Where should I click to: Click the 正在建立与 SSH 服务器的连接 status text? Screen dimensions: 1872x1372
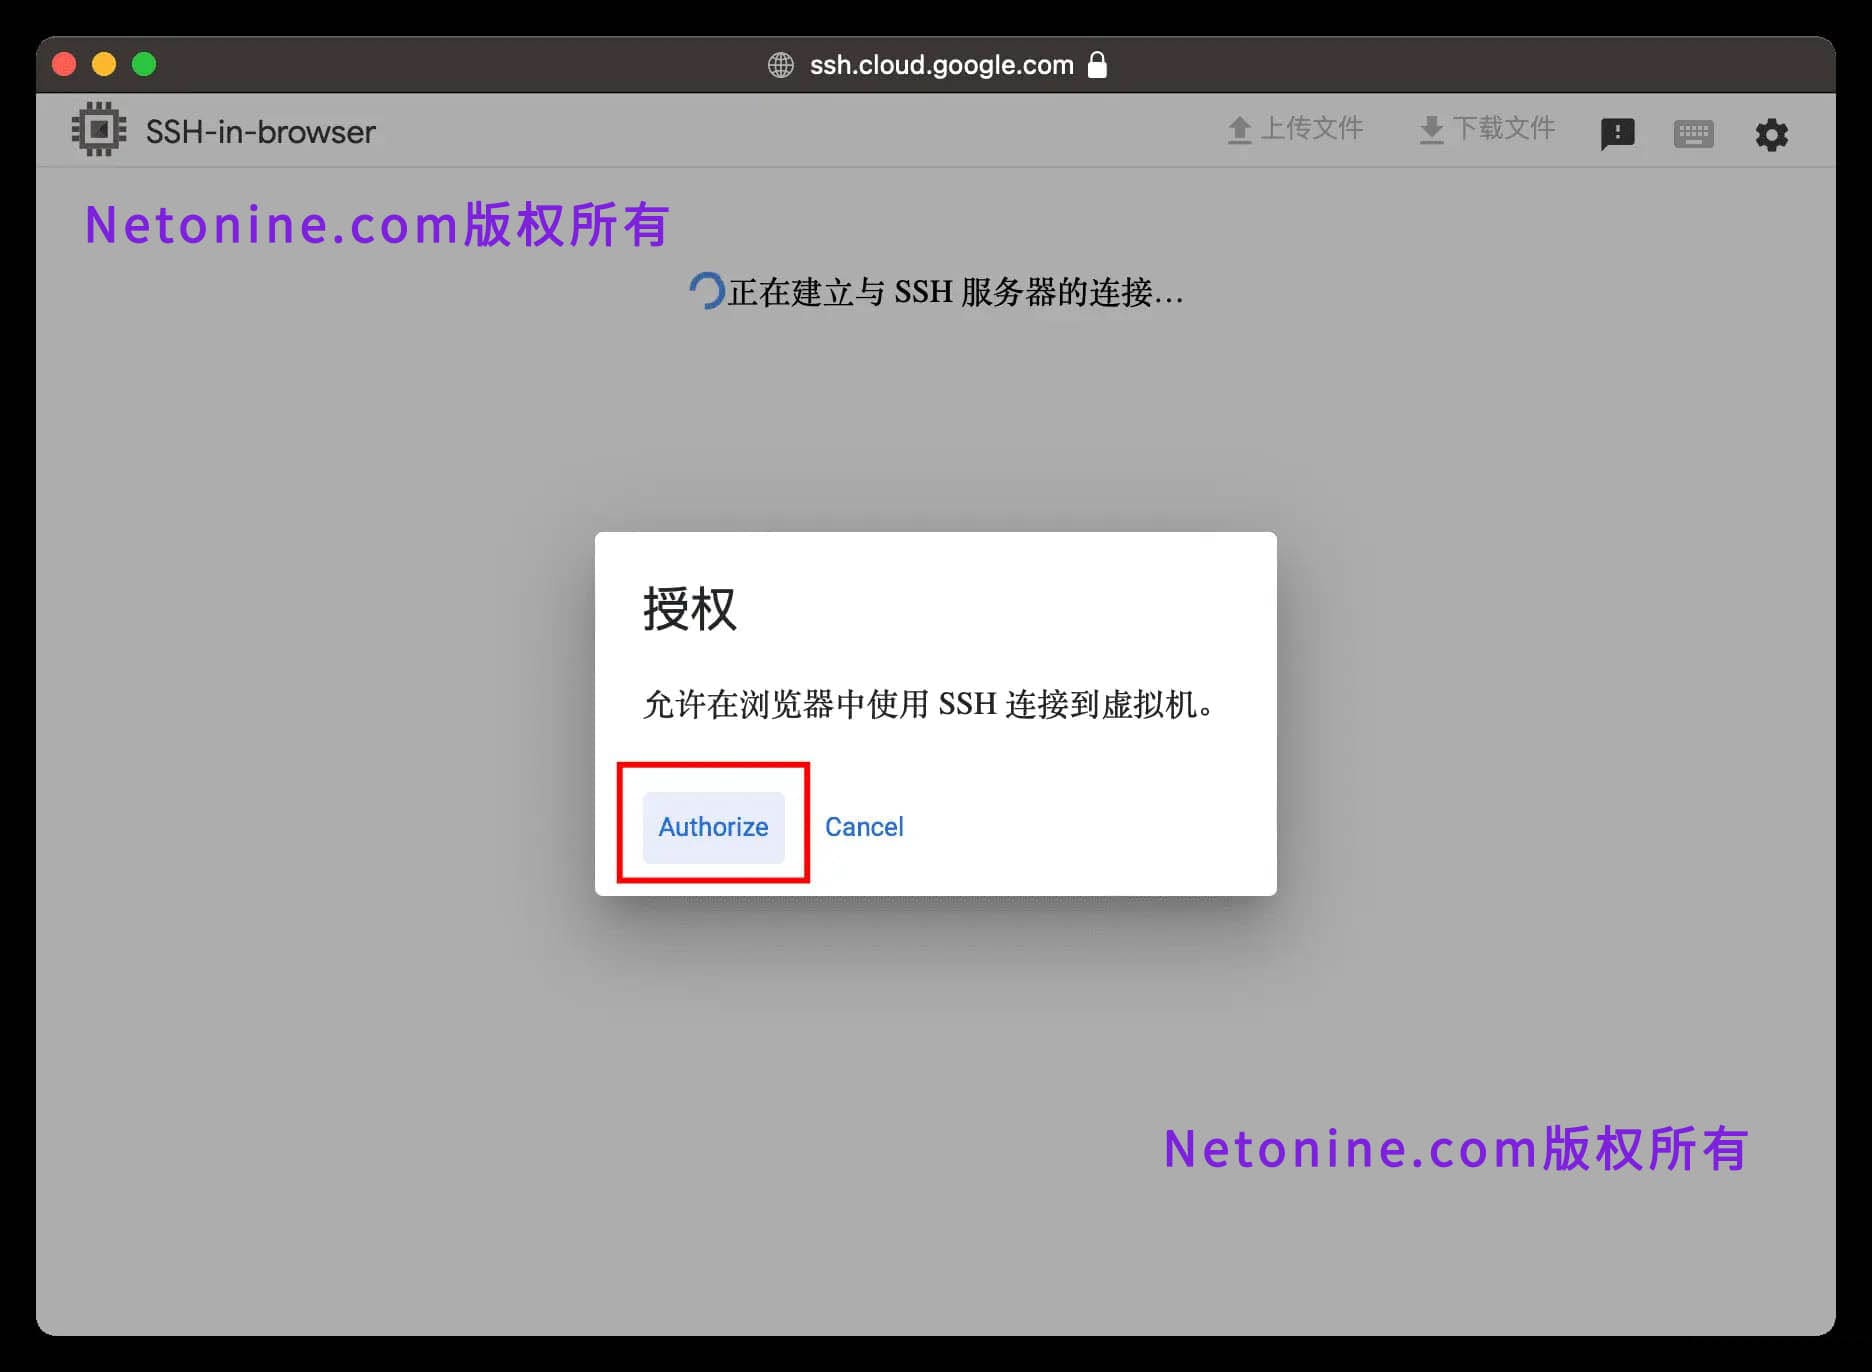[955, 292]
